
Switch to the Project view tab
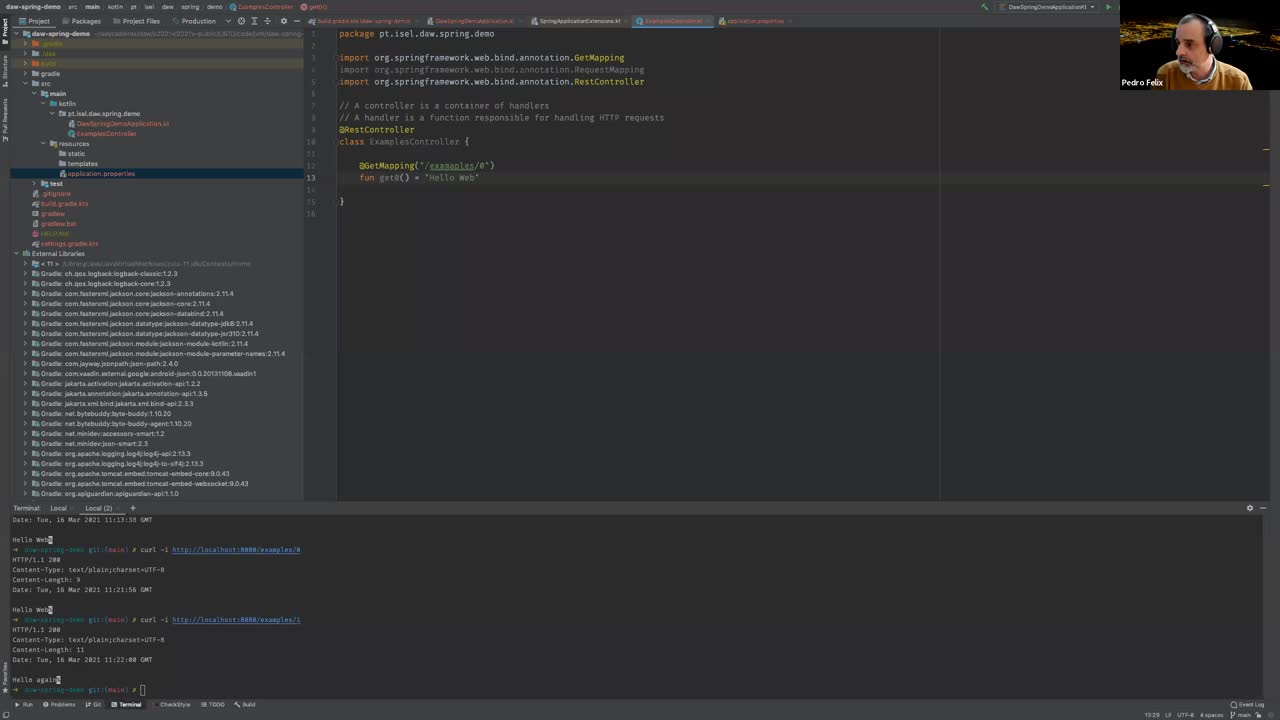(35, 21)
